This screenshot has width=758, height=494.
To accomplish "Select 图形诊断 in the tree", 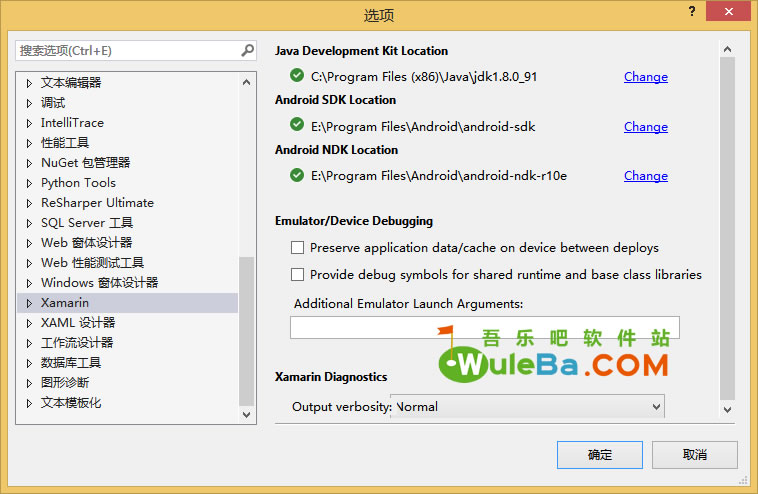I will pyautogui.click(x=65, y=383).
